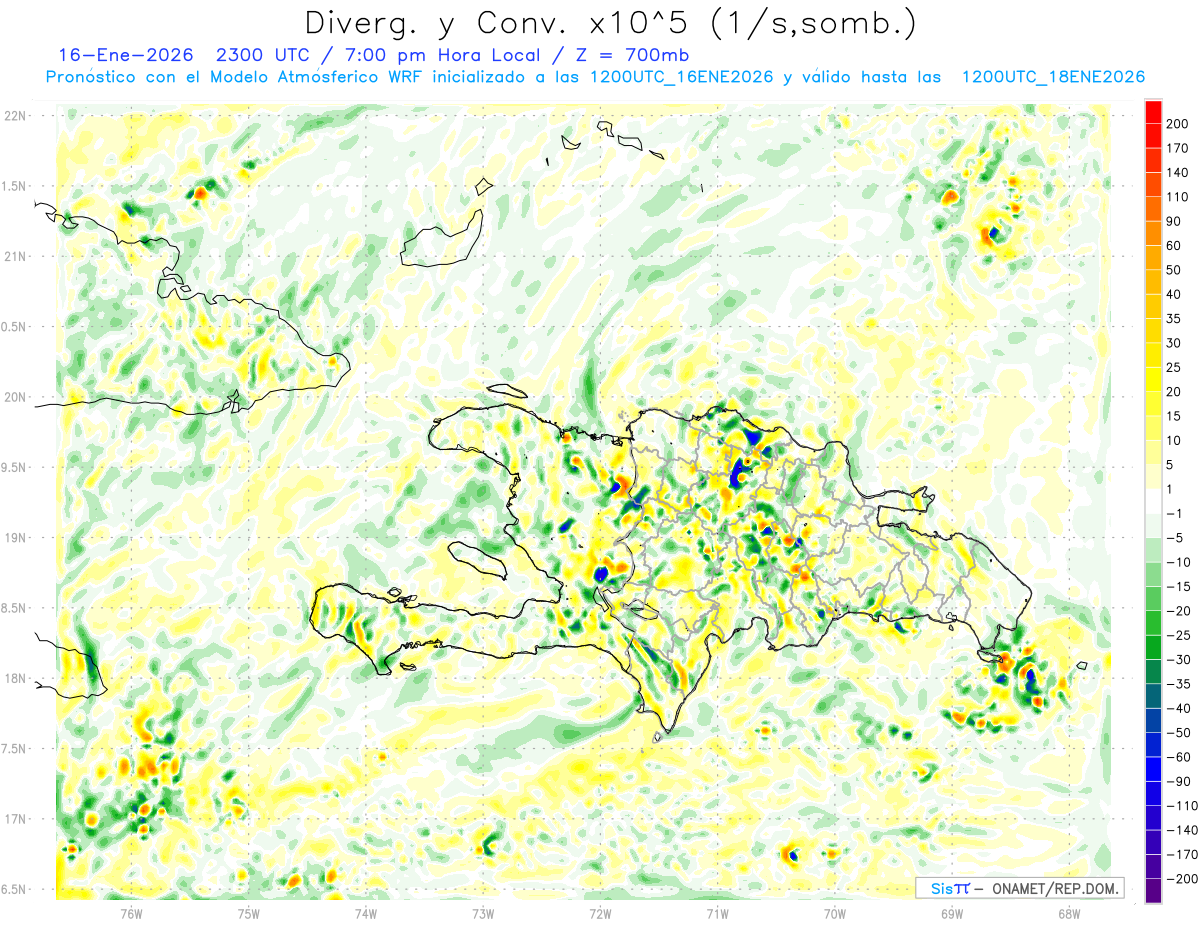Click the blue legend swatch between -90 and -60

click(x=1153, y=768)
